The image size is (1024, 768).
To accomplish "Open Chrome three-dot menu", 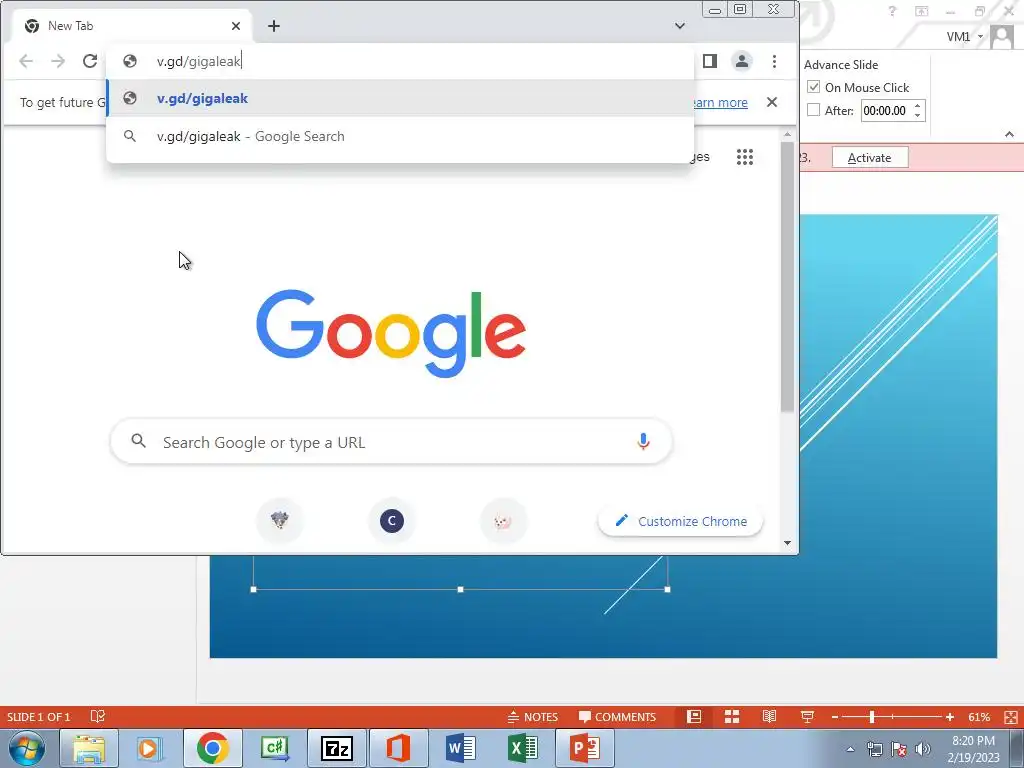I will [775, 61].
